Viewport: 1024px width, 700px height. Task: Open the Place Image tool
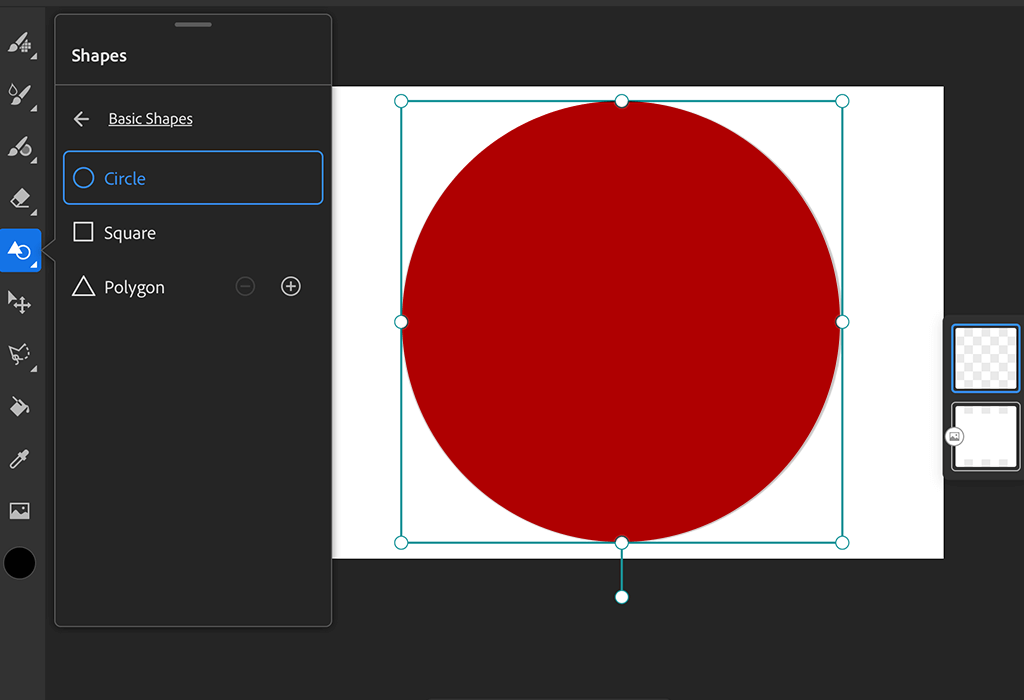tap(20, 510)
